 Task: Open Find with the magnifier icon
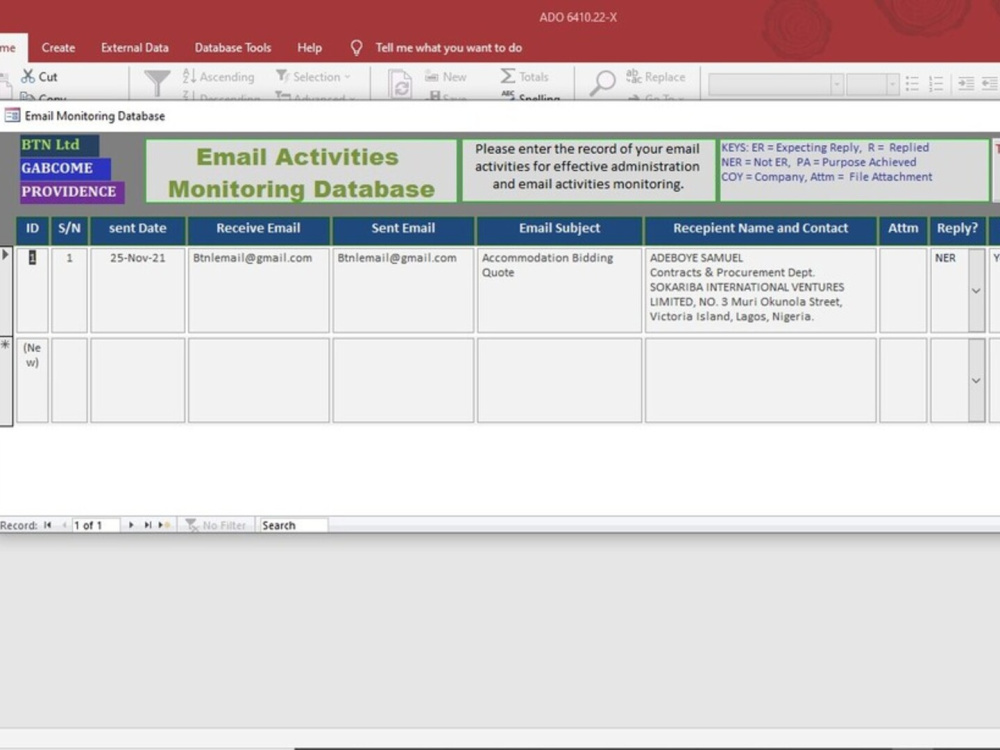(601, 84)
